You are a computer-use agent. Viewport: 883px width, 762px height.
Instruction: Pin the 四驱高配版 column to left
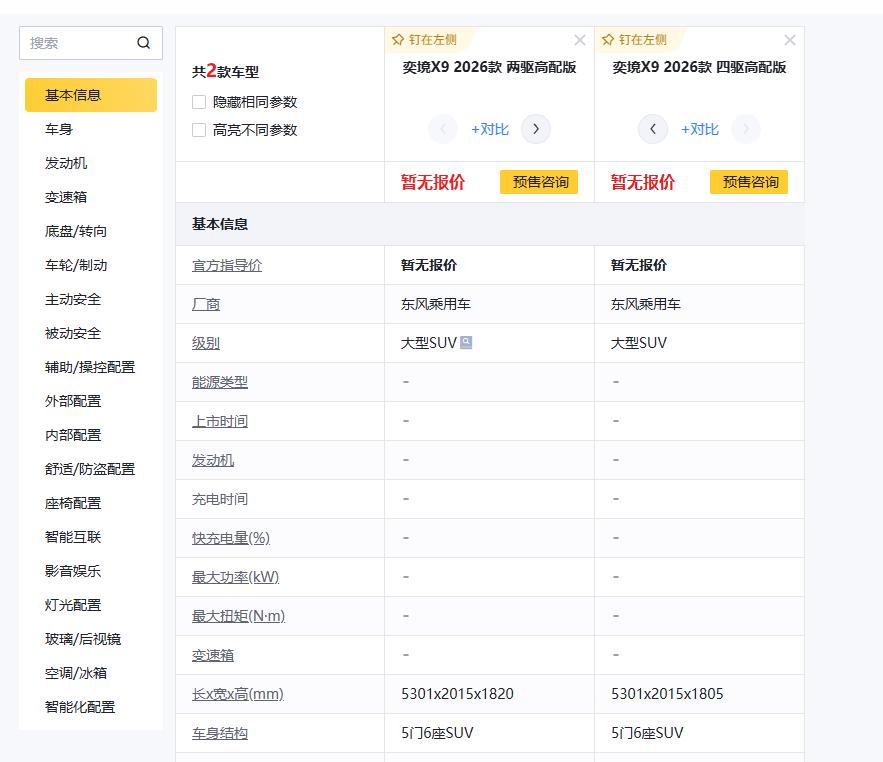[x=634, y=40]
